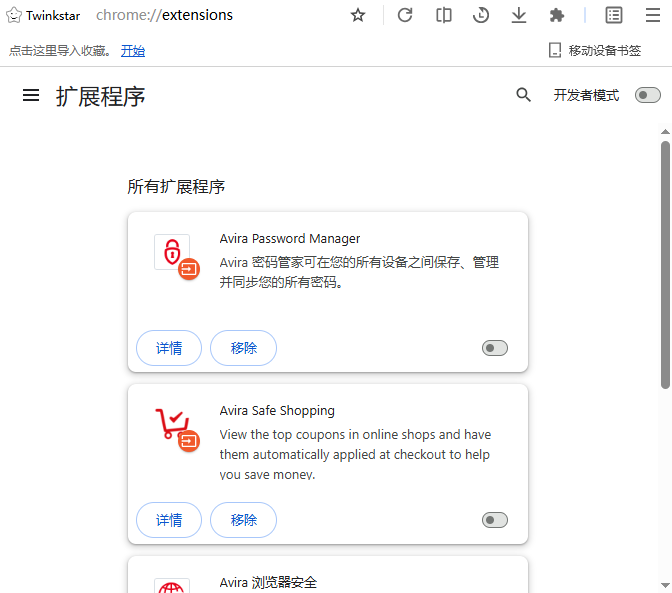Image resolution: width=672 pixels, height=593 pixels.
Task: Click the Avira Safe Shopping title text
Action: click(277, 410)
